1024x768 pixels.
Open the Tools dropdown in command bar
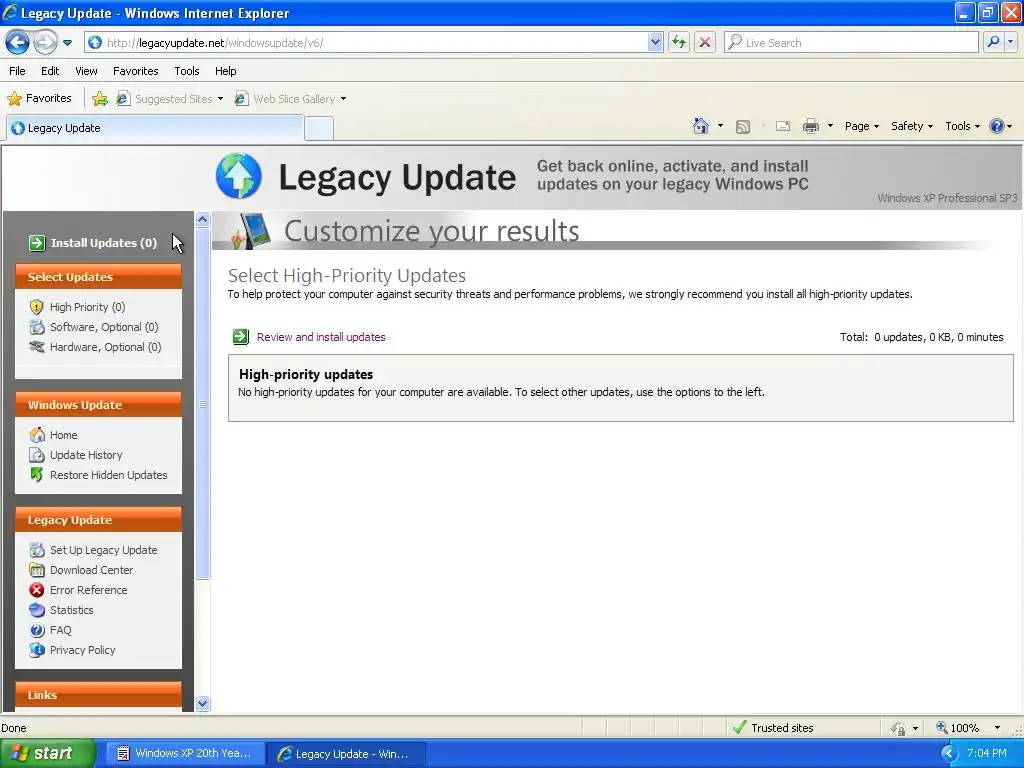click(962, 126)
